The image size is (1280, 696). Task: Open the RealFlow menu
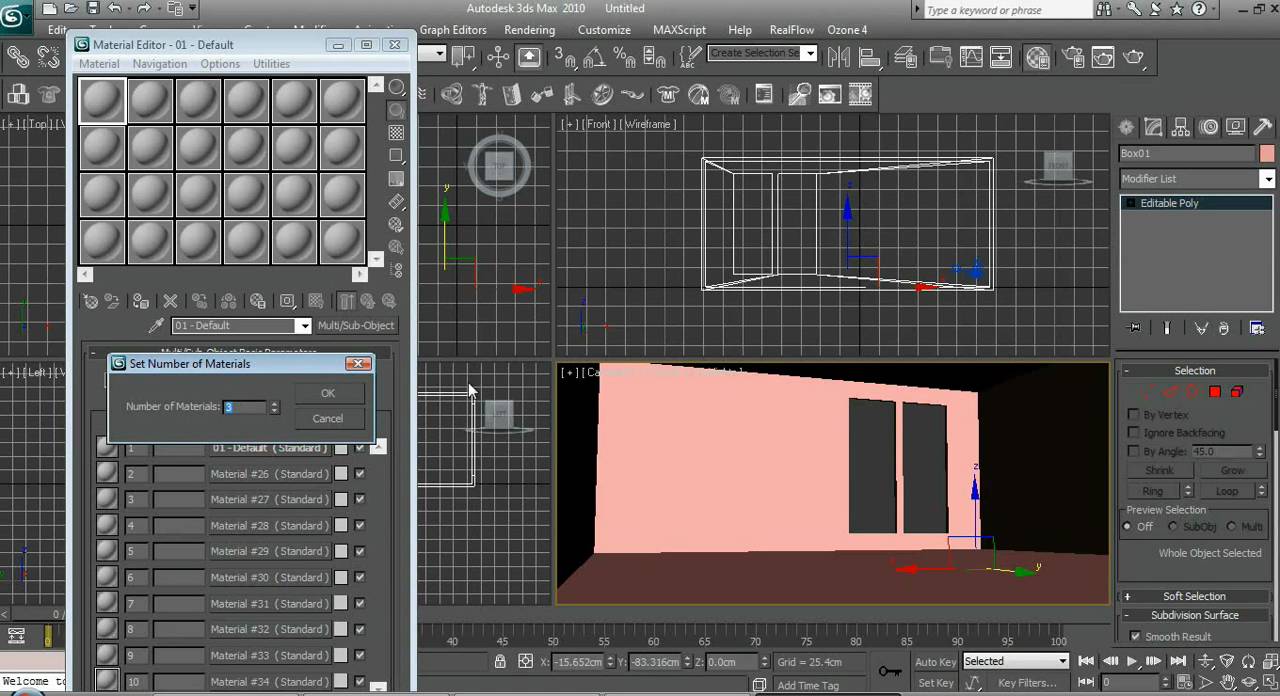pos(791,30)
